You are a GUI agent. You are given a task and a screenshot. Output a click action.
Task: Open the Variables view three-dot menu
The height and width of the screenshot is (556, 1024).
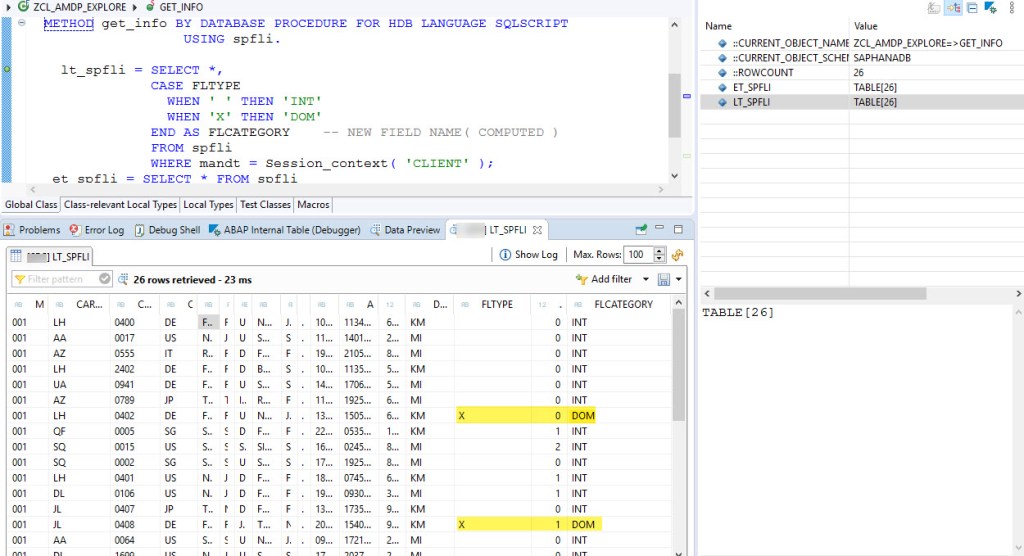point(1012,8)
